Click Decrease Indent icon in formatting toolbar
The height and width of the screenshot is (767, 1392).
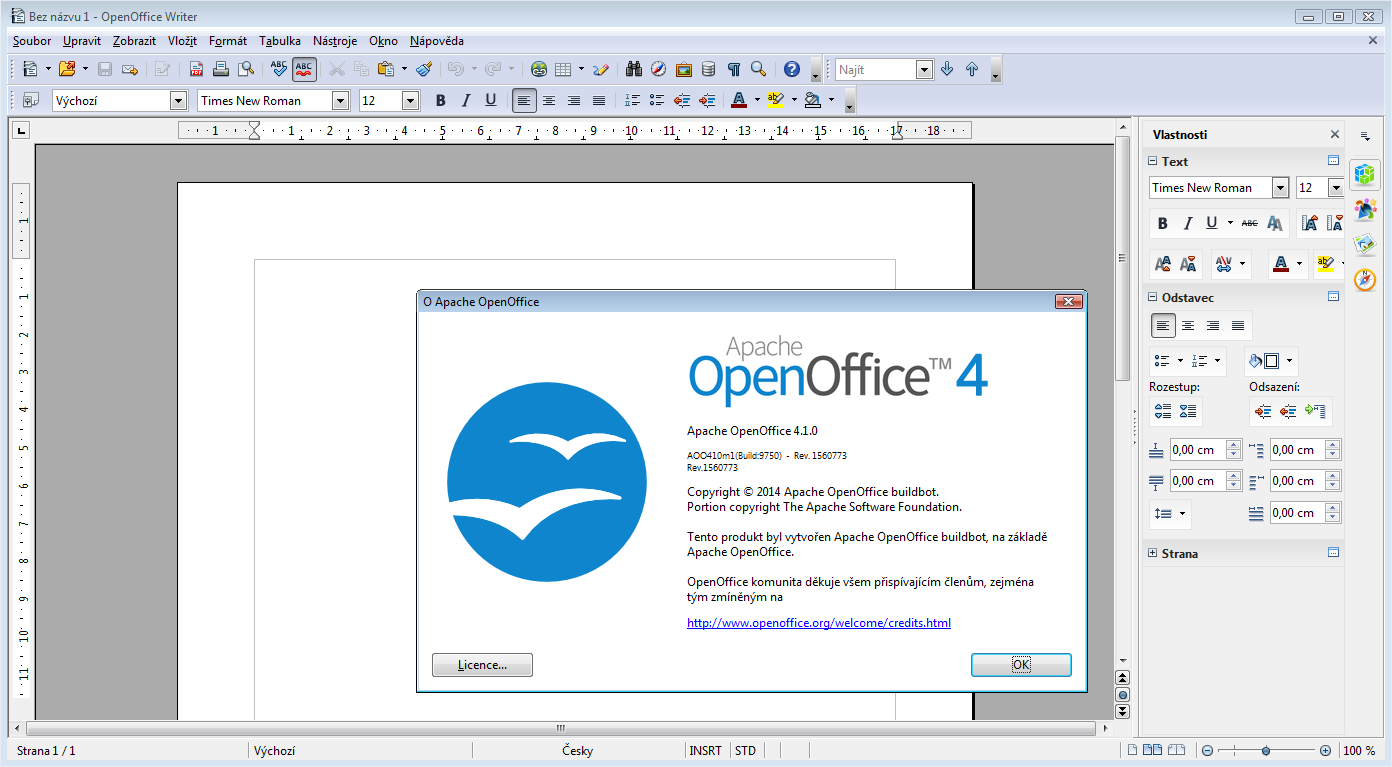tap(683, 100)
